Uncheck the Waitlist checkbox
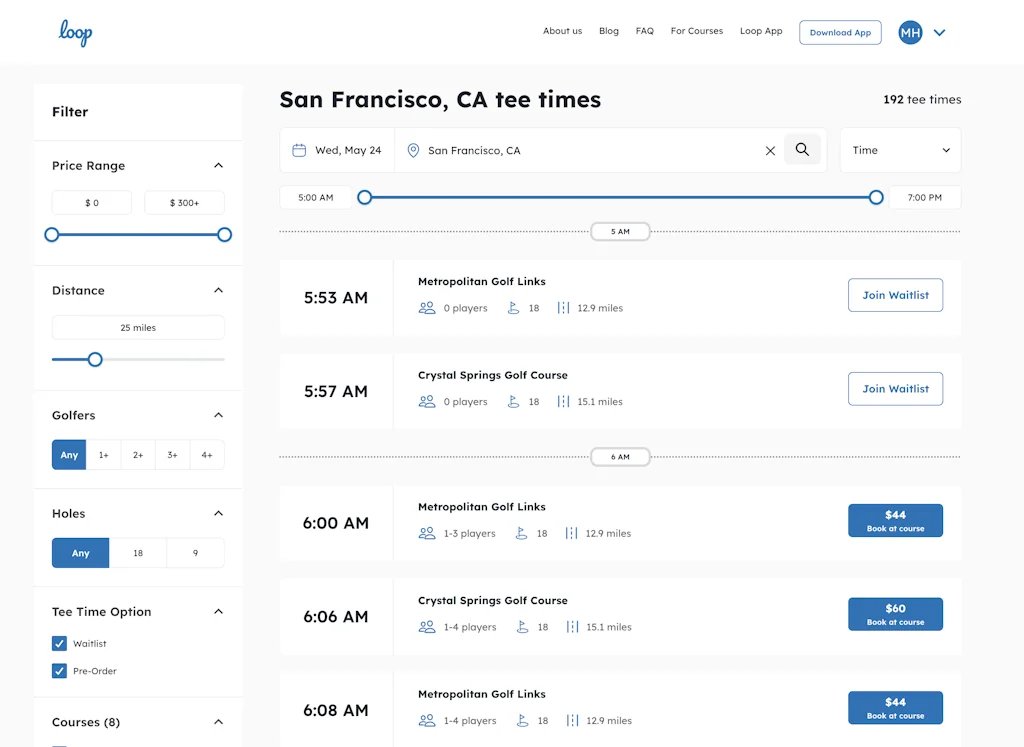Screen dimensions: 1024x747 tap(60, 644)
